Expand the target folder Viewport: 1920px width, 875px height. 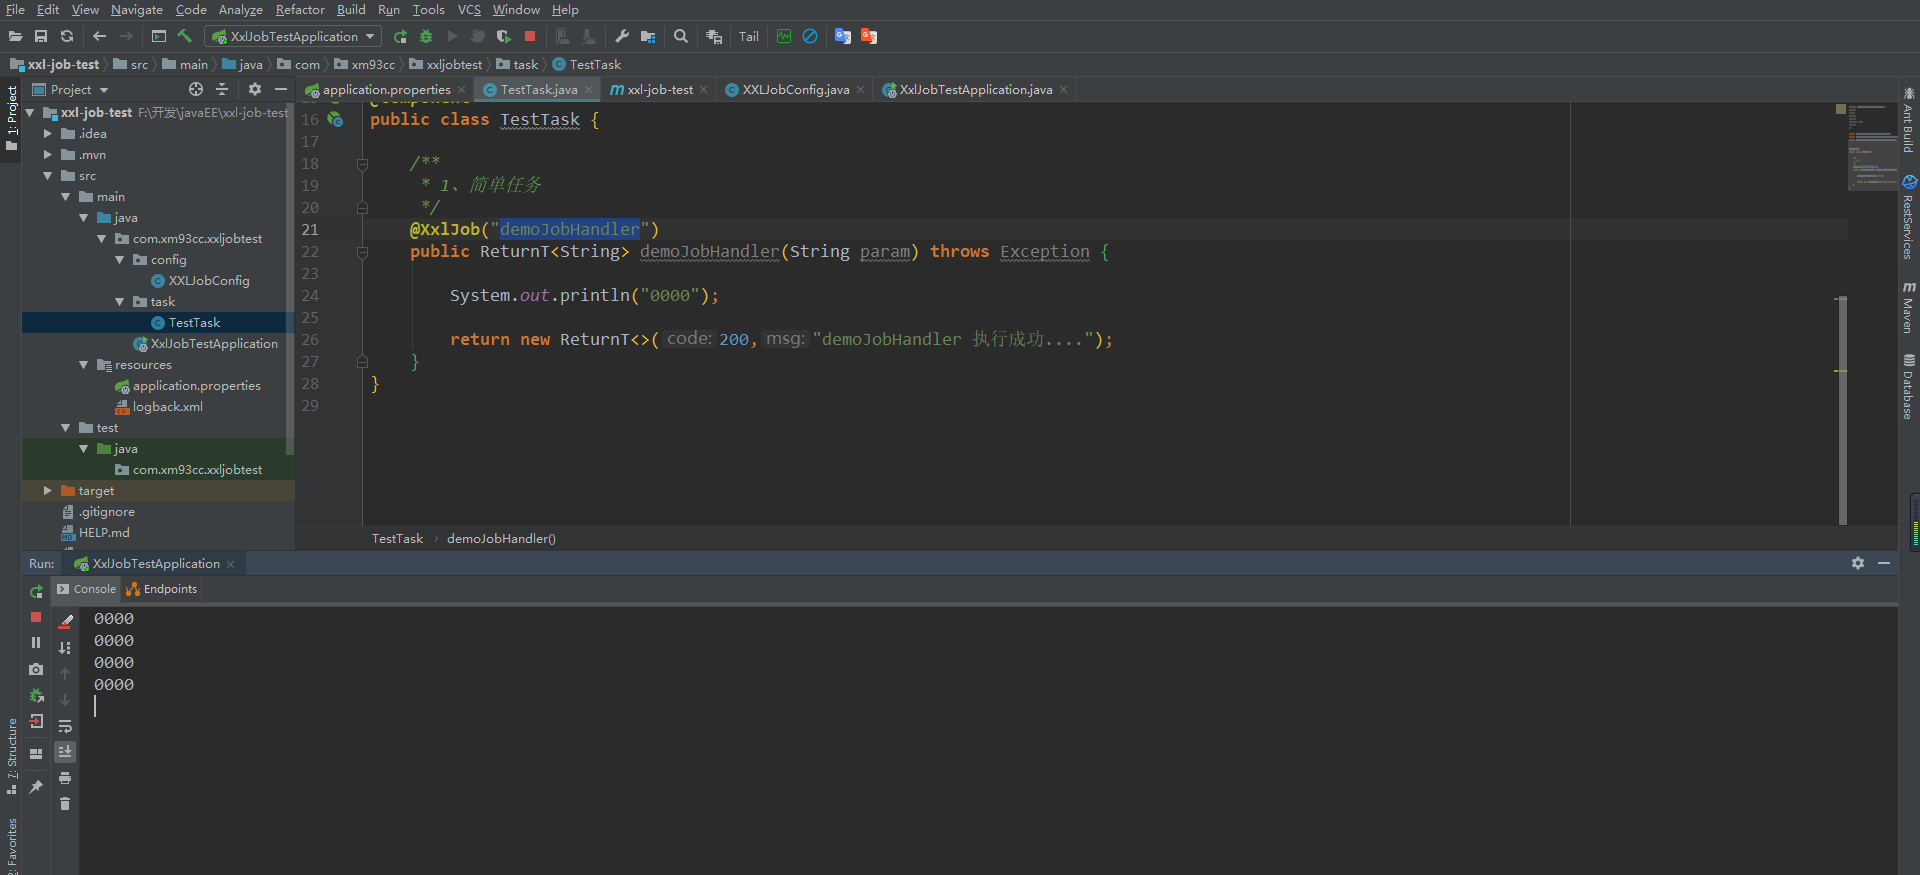point(47,490)
